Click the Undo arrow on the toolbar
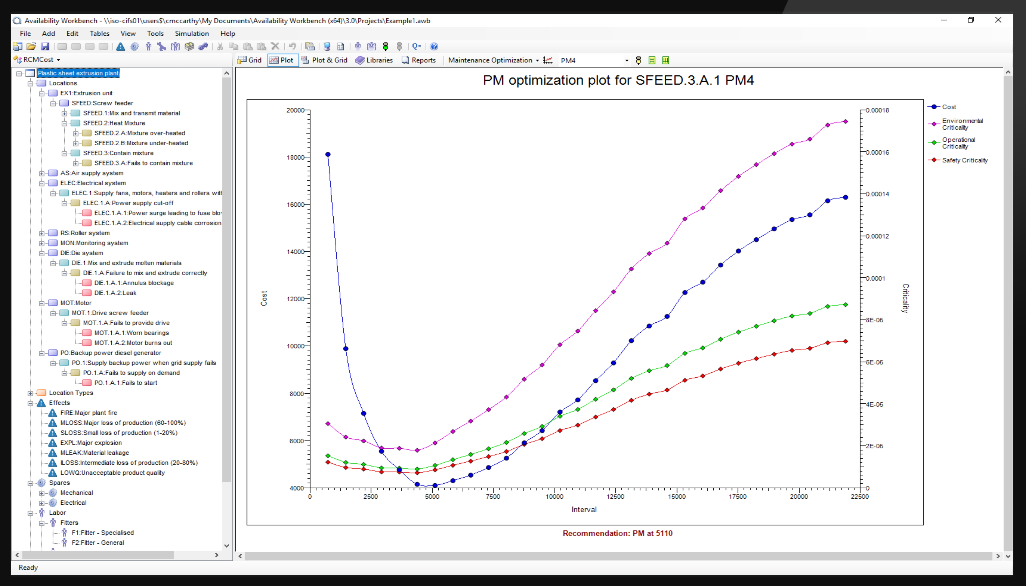The image size is (1026, 586). point(293,46)
